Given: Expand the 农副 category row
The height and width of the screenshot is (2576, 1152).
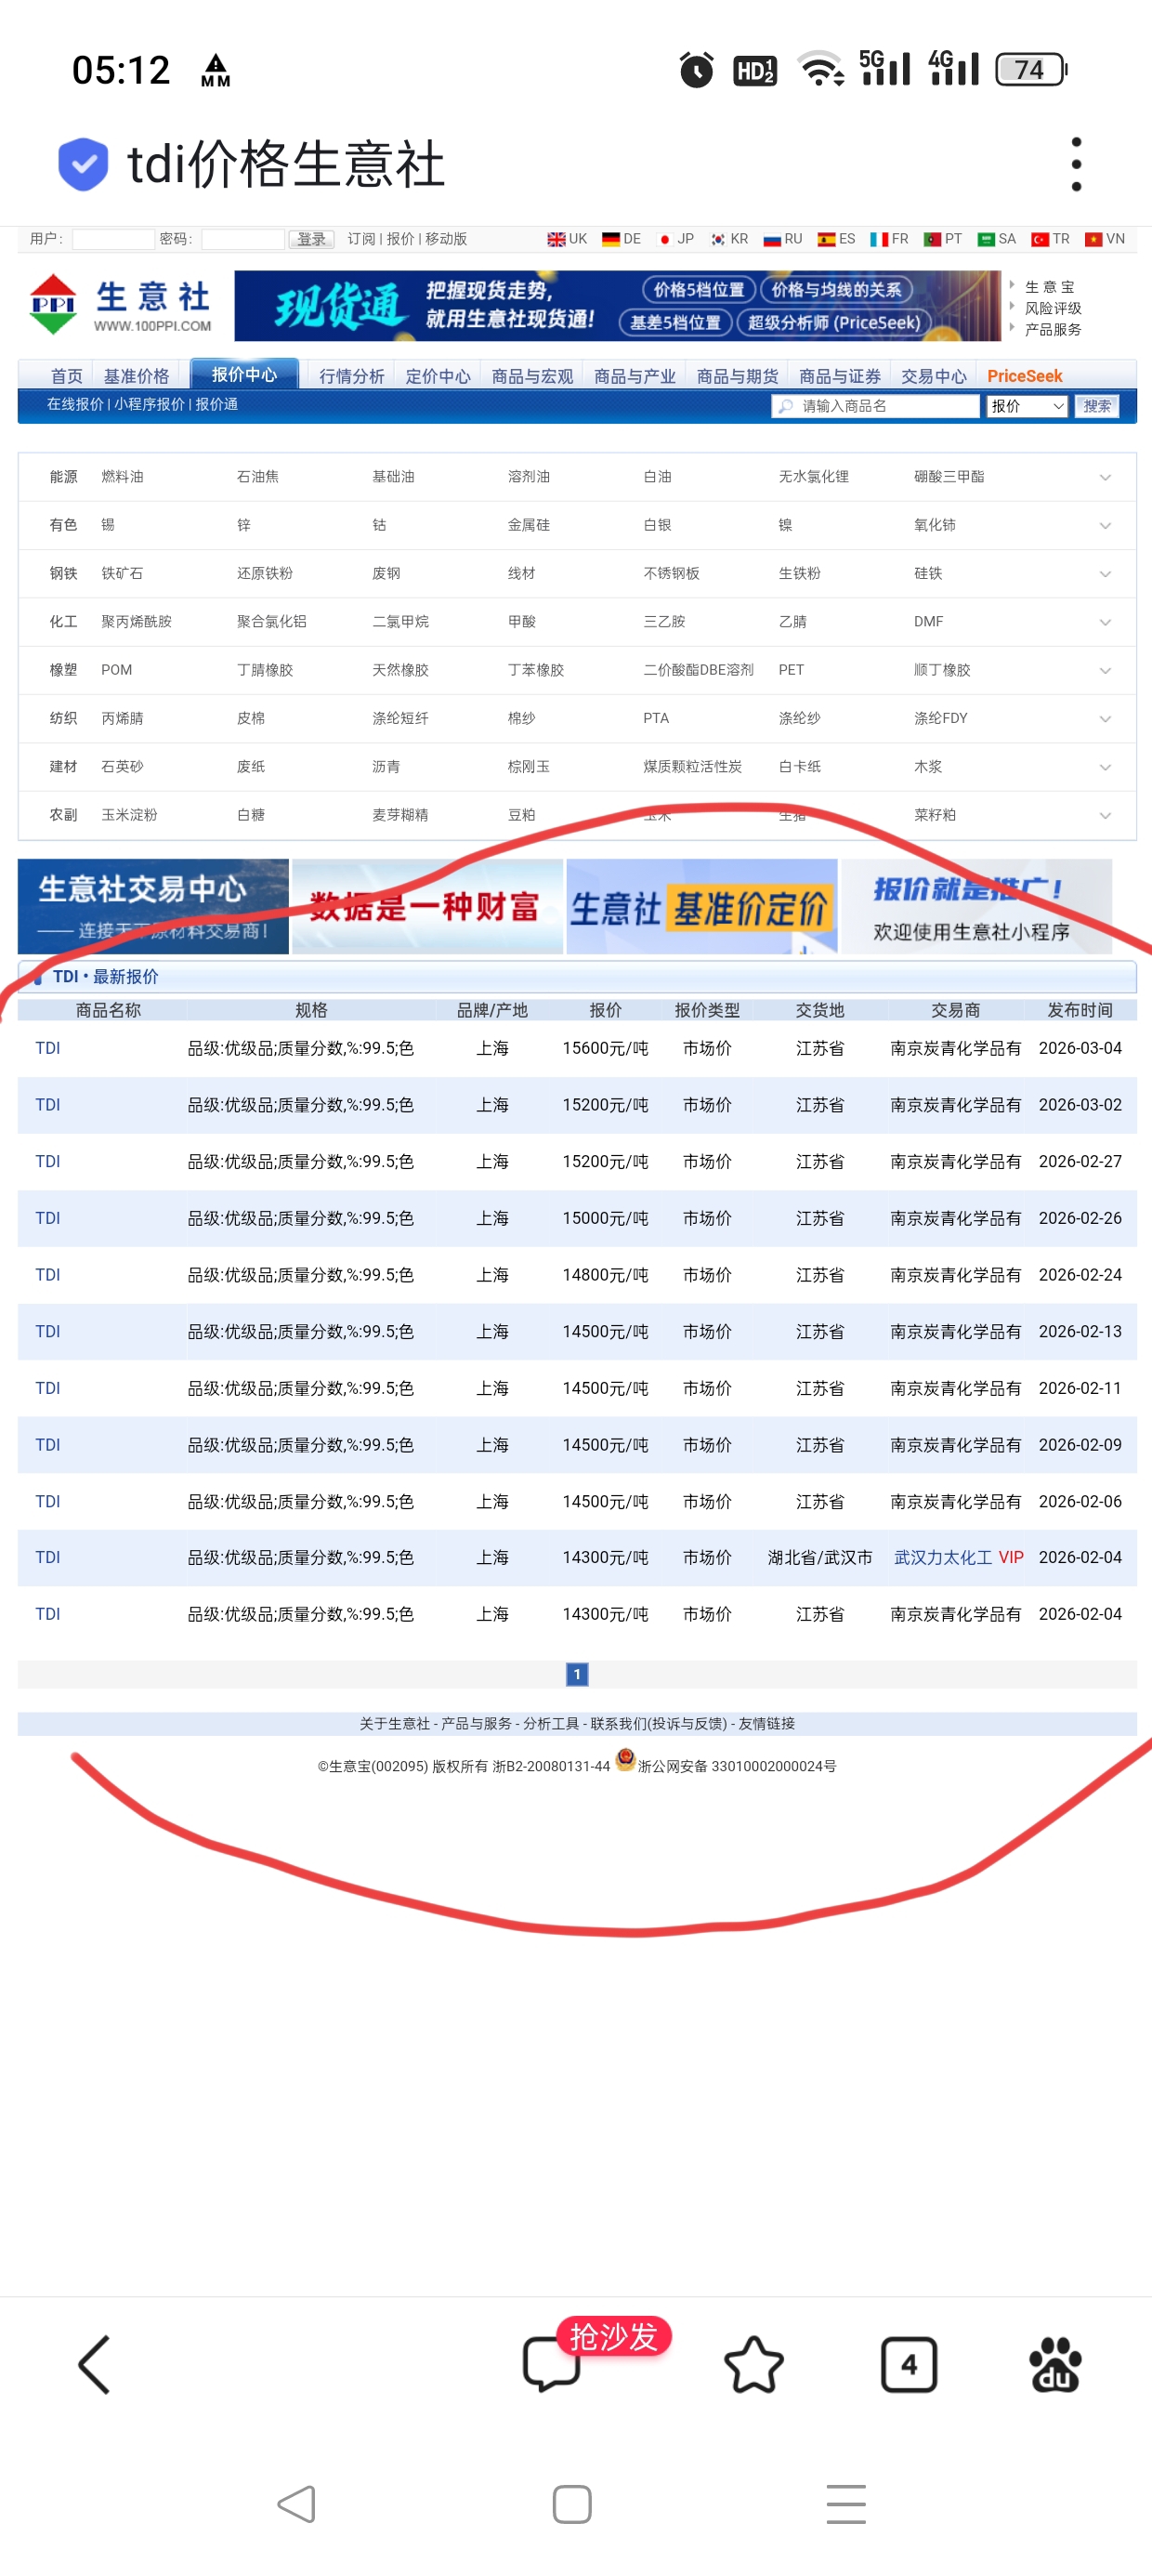Looking at the screenshot, I should click(x=1105, y=815).
